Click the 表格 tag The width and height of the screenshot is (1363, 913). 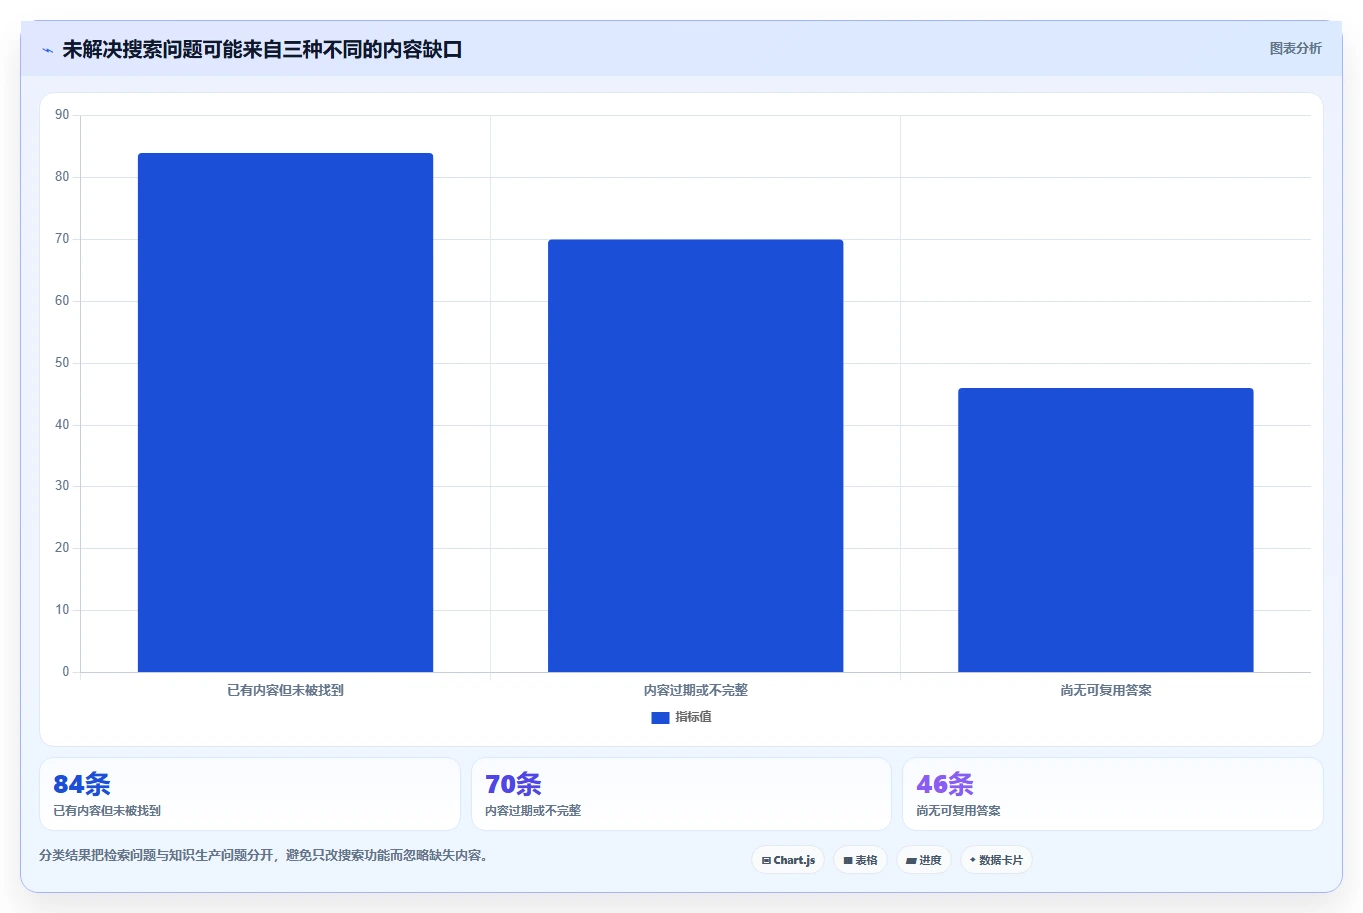coord(860,860)
